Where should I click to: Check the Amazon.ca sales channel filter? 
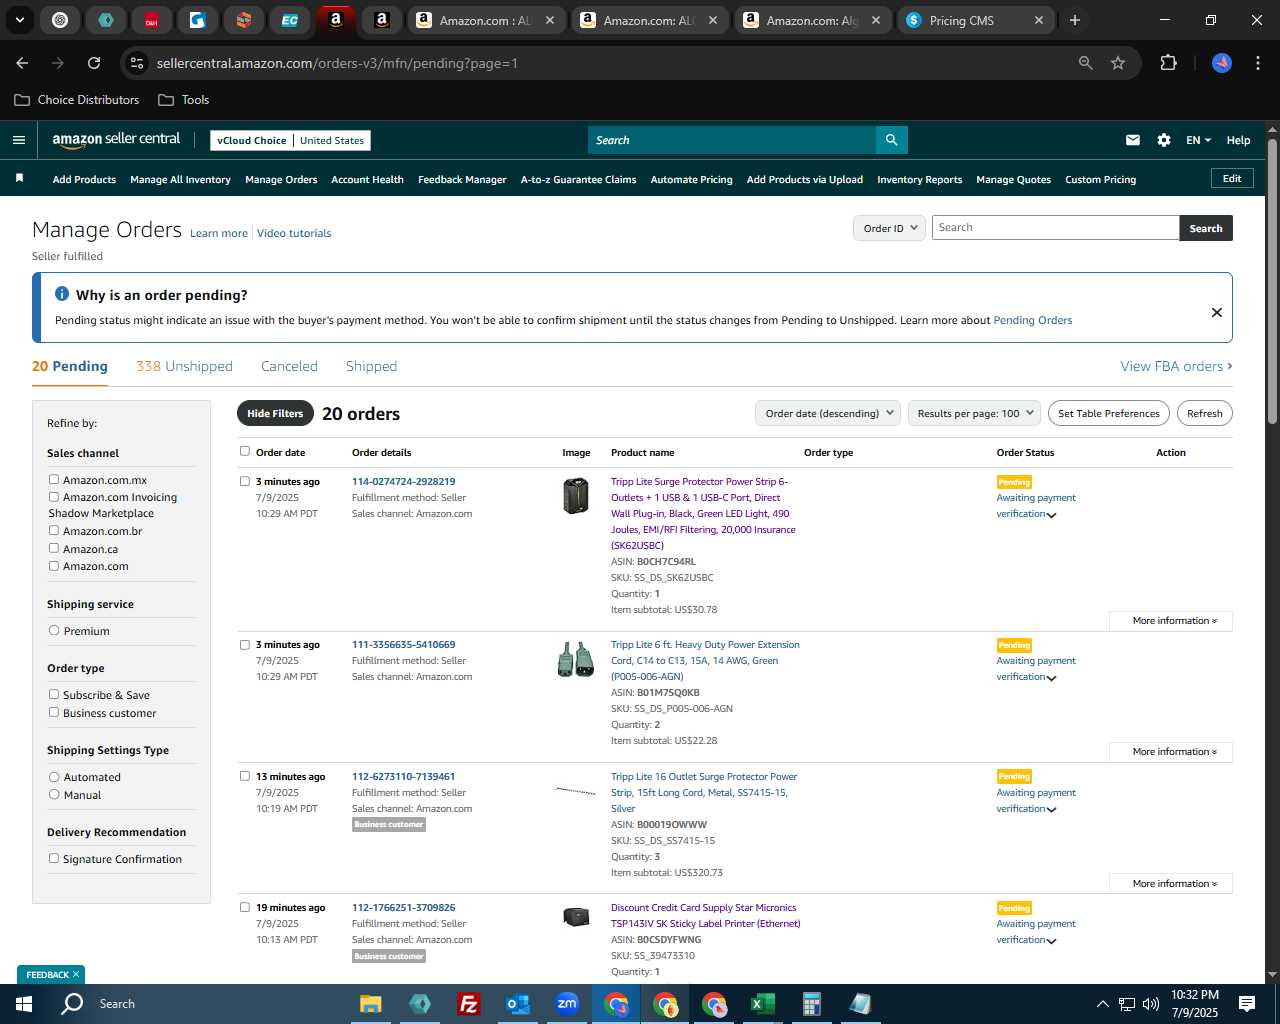(54, 548)
